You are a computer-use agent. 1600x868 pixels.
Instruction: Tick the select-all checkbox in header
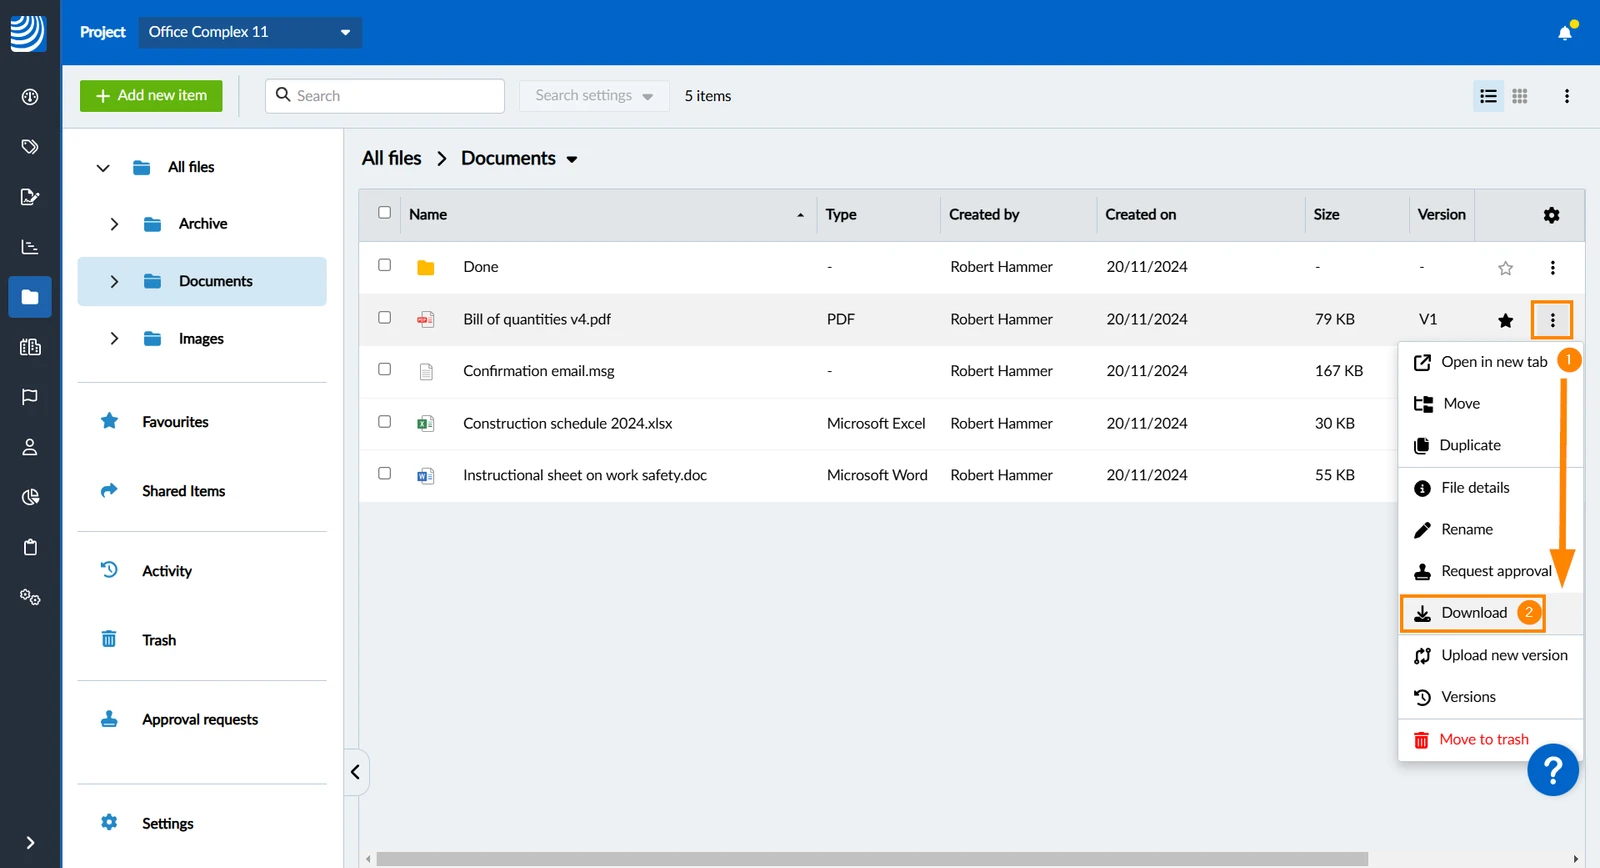(384, 212)
